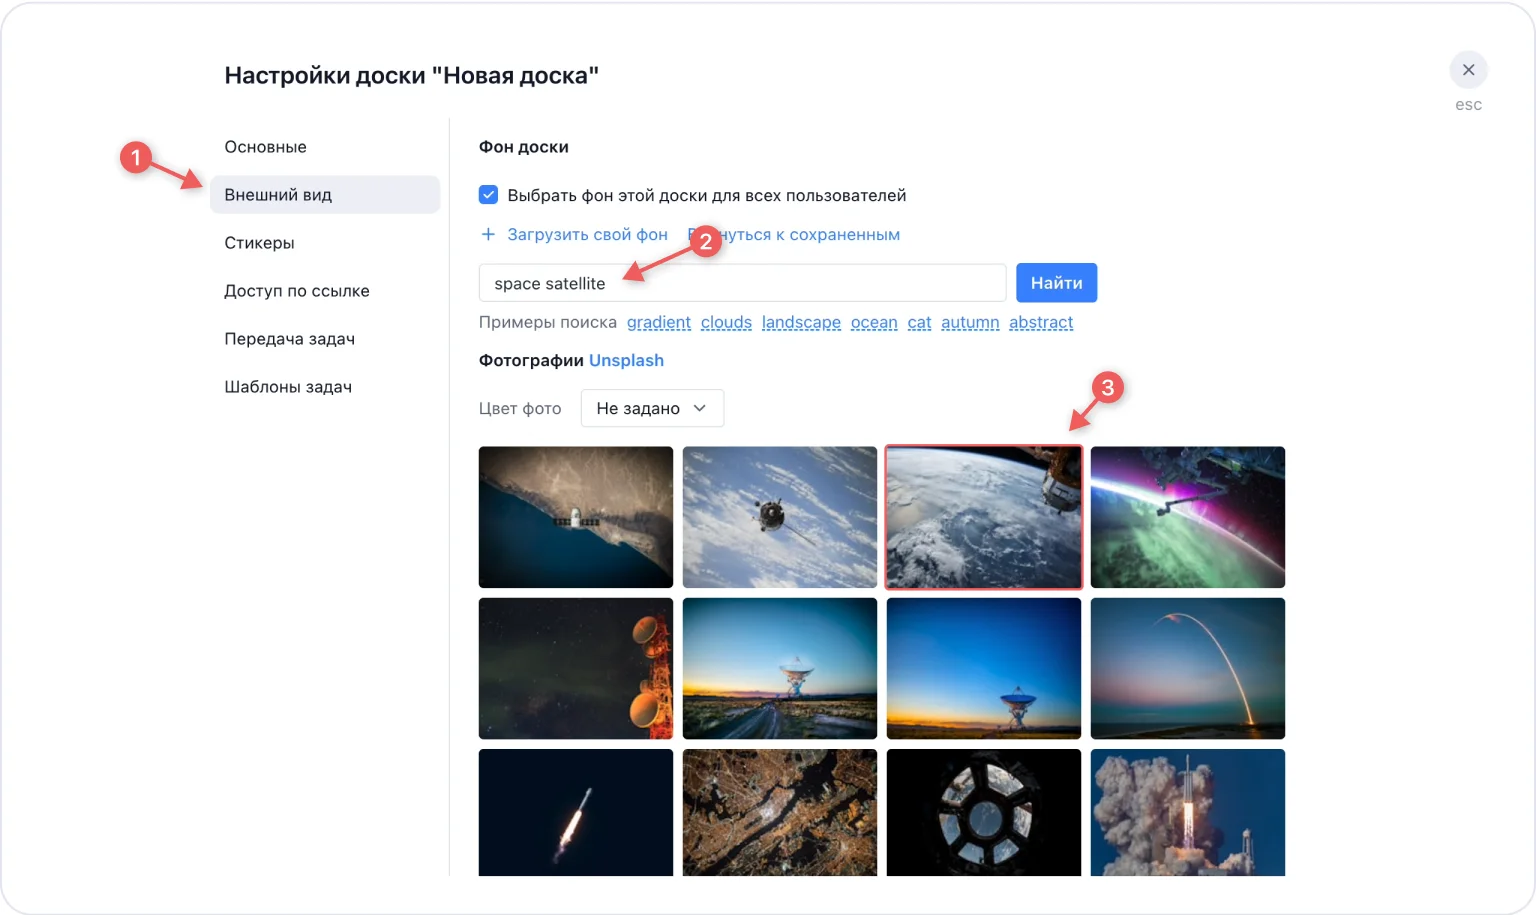1536x915 pixels.
Task: Uncheck background for all users checkbox
Action: (x=488, y=195)
